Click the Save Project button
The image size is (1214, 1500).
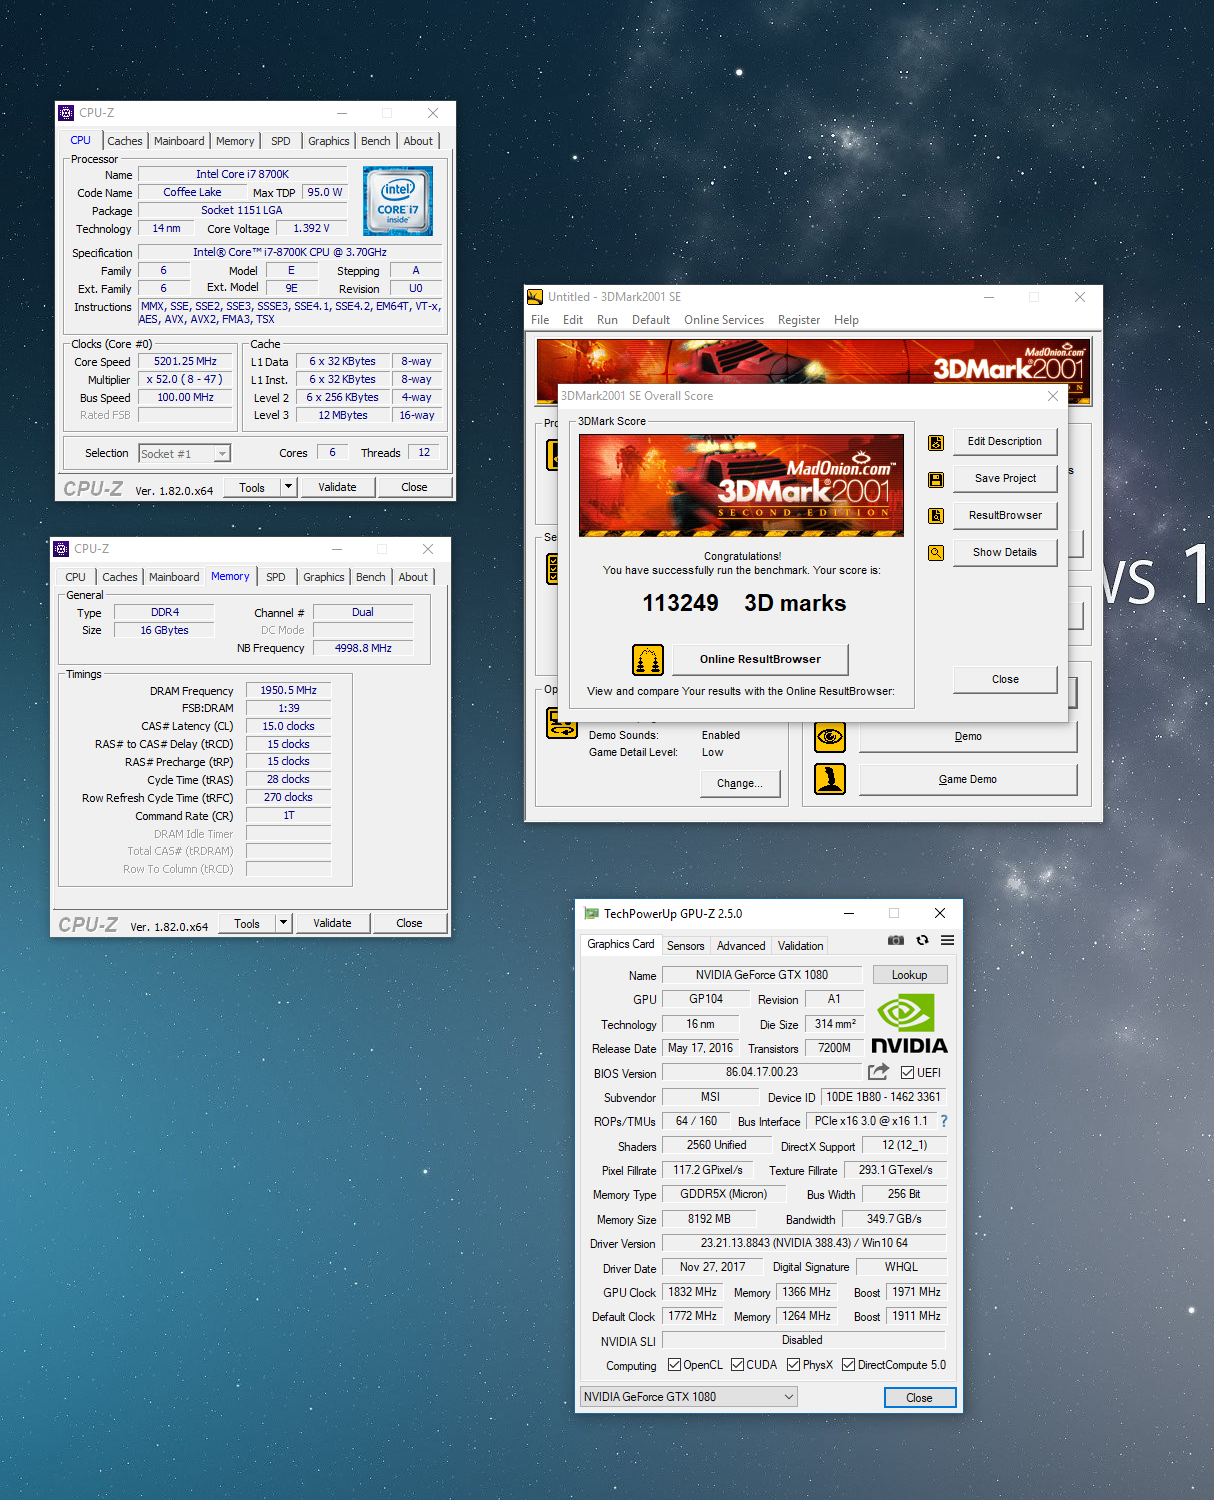pos(1005,479)
